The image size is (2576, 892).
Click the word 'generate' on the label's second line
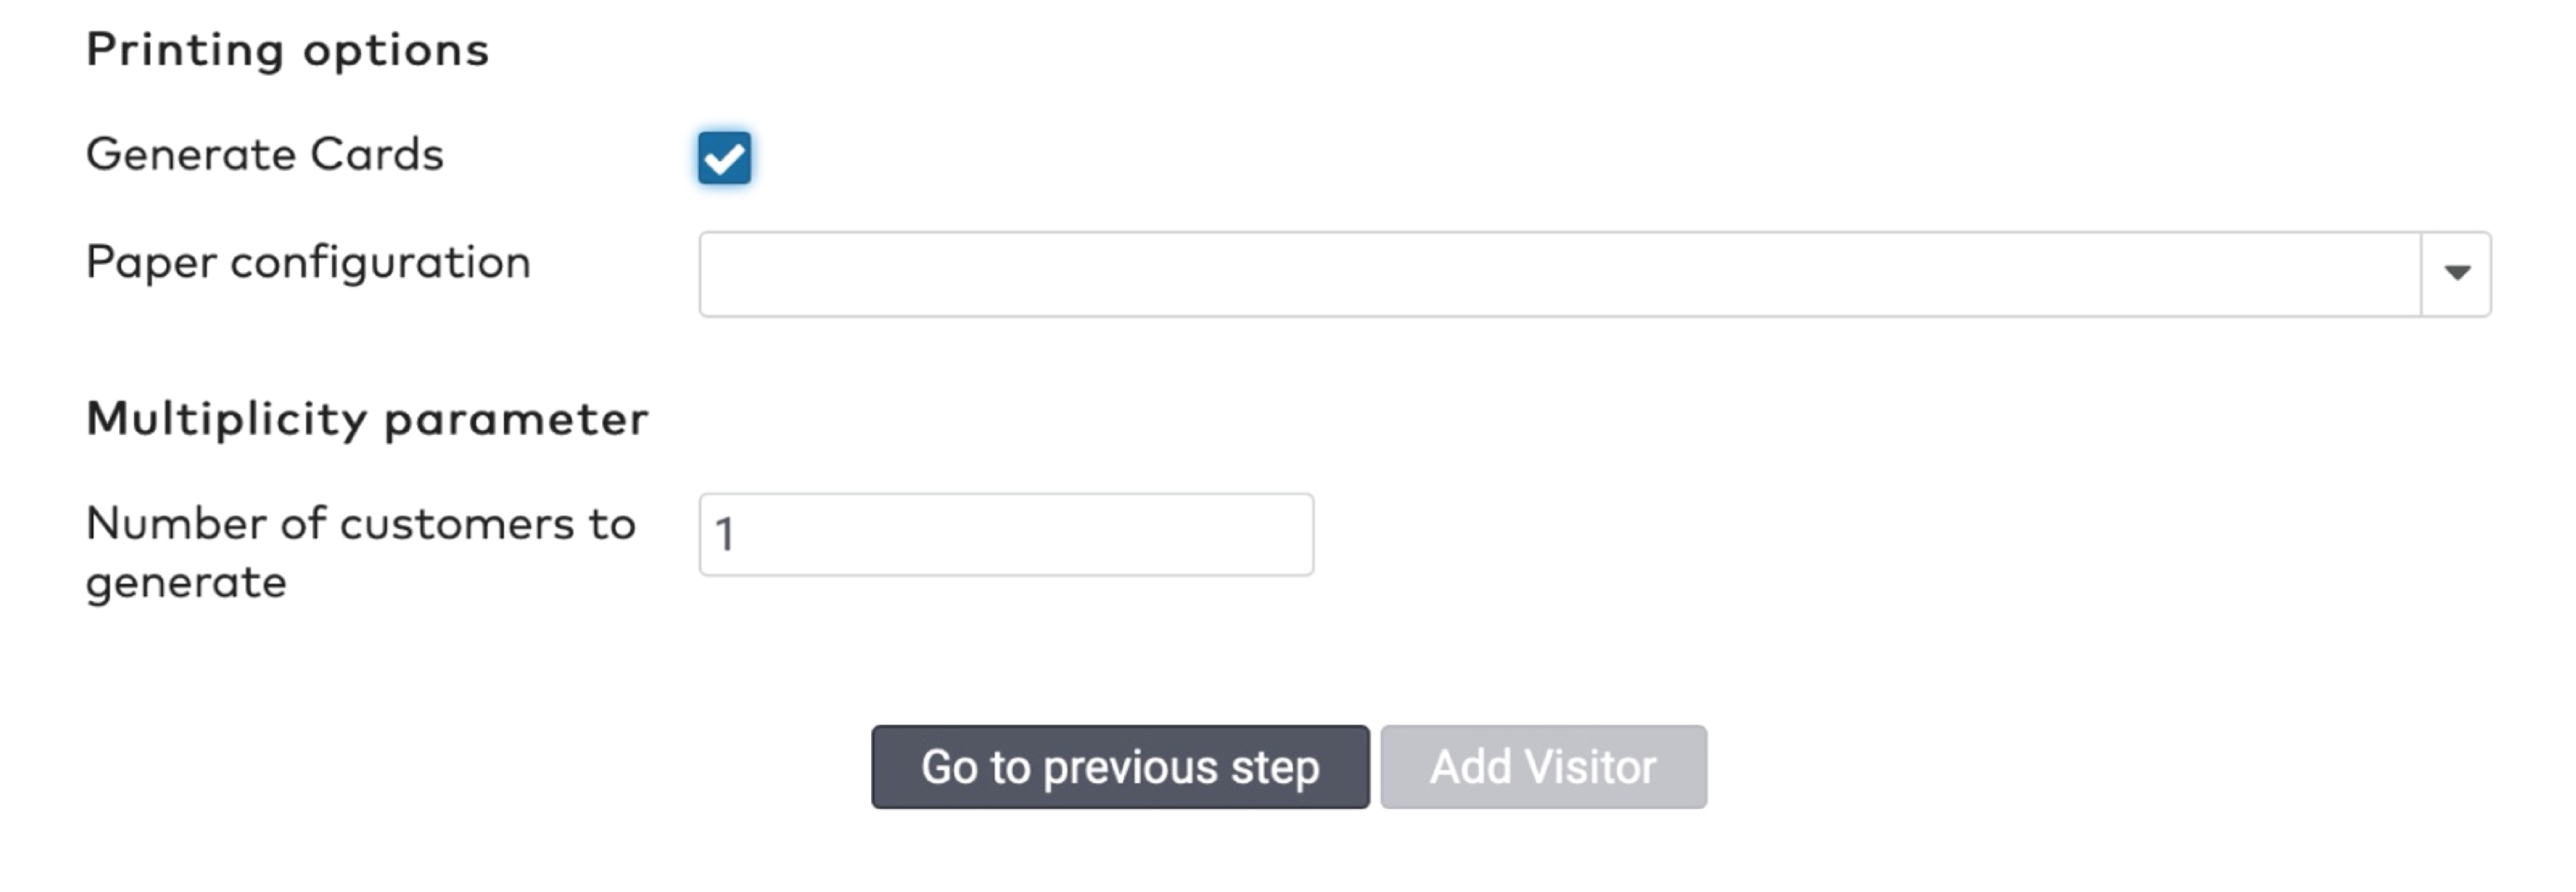pos(186,582)
